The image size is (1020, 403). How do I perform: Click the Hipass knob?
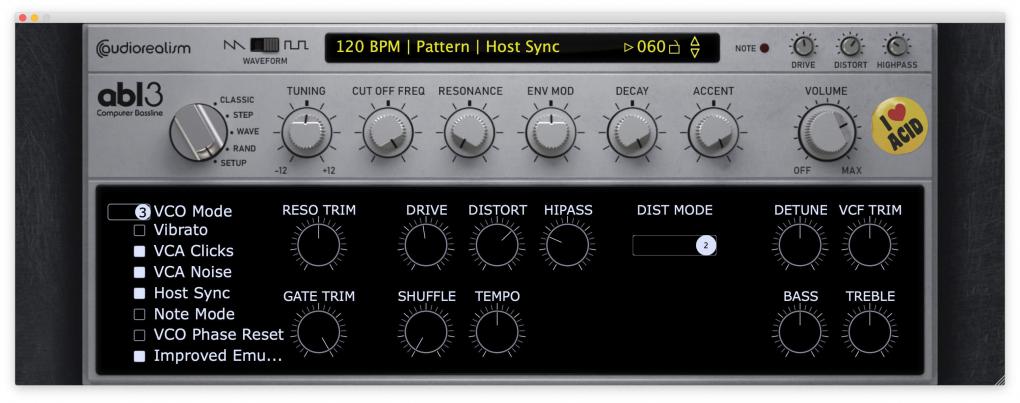pyautogui.click(x=567, y=245)
